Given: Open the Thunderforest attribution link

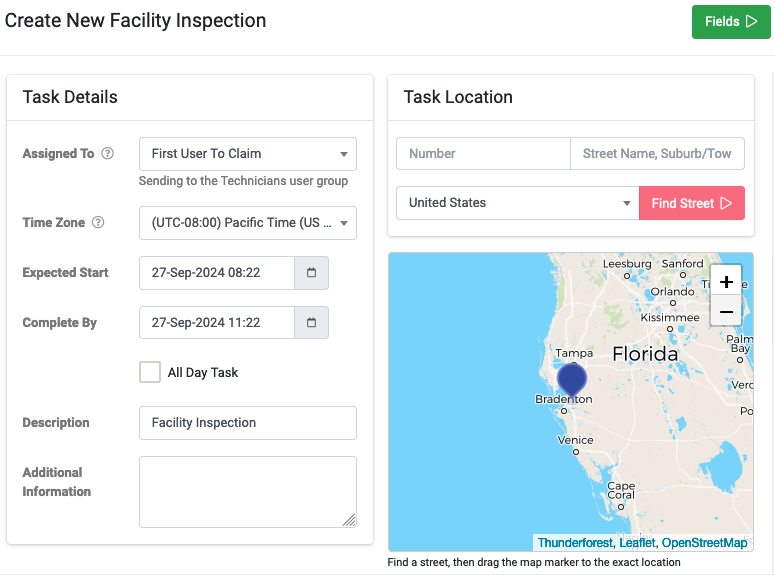Looking at the screenshot, I should tap(575, 543).
